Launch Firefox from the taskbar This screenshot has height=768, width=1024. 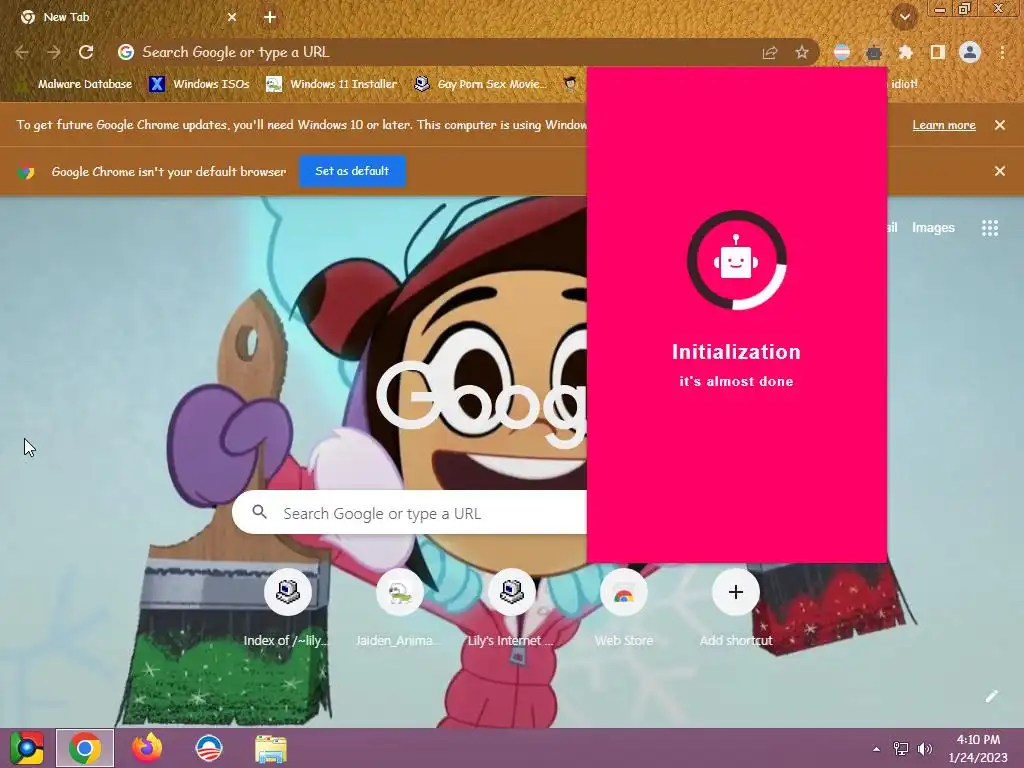click(147, 748)
